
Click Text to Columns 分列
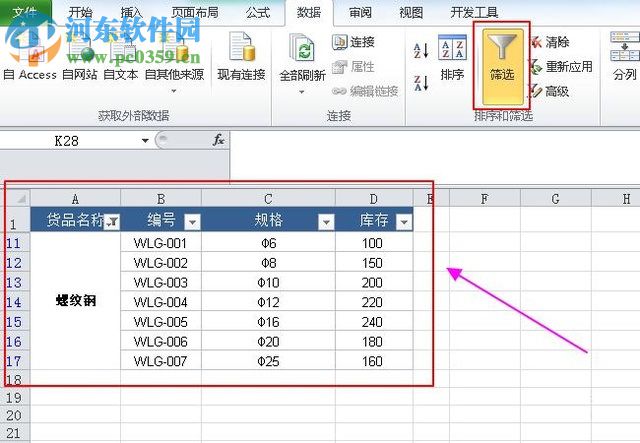pyautogui.click(x=624, y=56)
